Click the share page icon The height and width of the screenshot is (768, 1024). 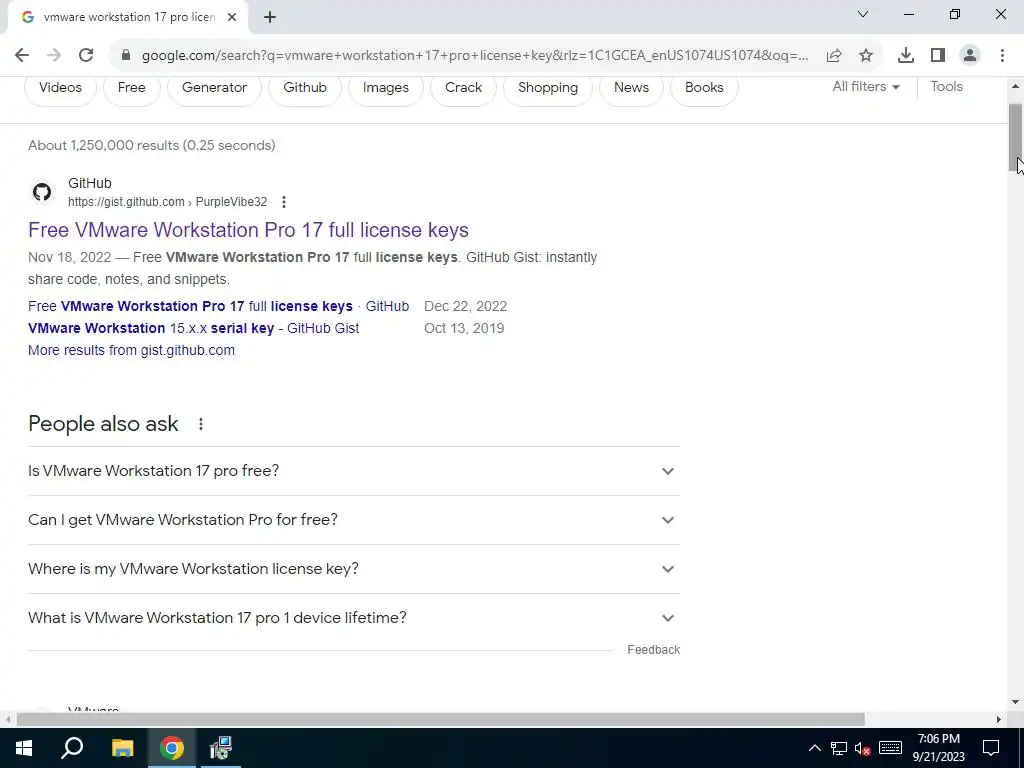click(x=834, y=56)
